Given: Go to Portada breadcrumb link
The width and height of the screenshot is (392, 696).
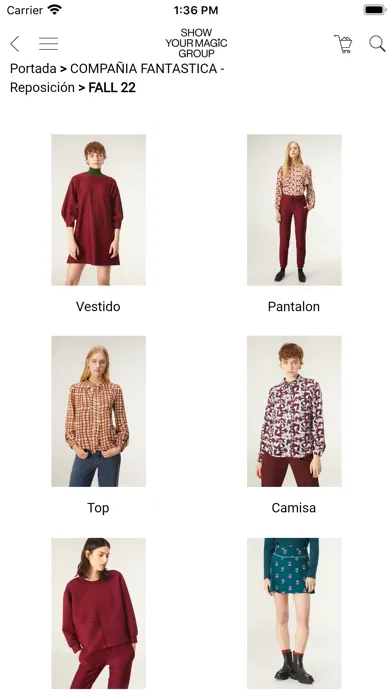Looking at the screenshot, I should pyautogui.click(x=33, y=69).
